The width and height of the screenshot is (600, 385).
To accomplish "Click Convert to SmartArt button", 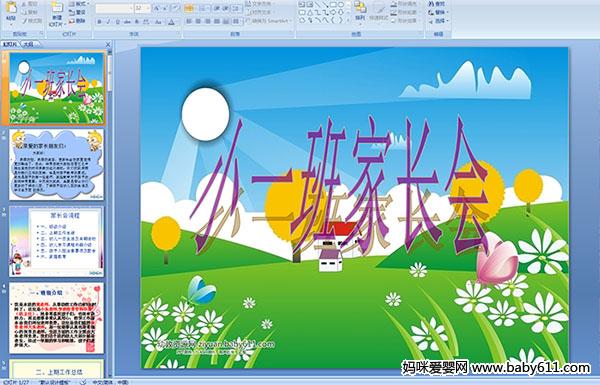I will 268,21.
